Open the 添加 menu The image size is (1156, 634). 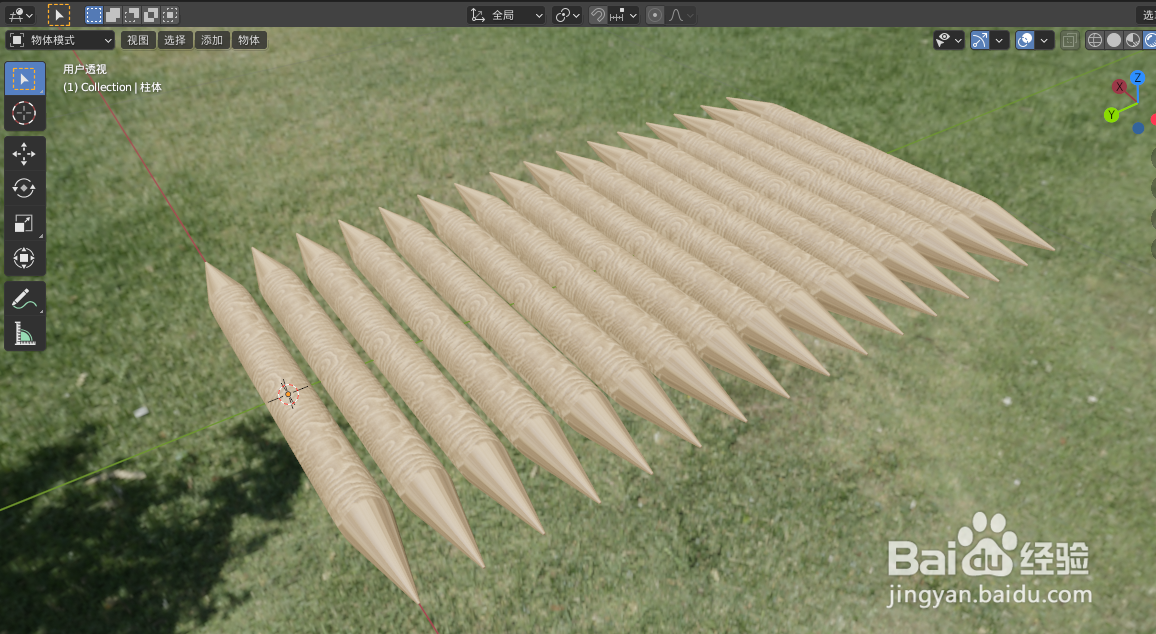coord(211,40)
